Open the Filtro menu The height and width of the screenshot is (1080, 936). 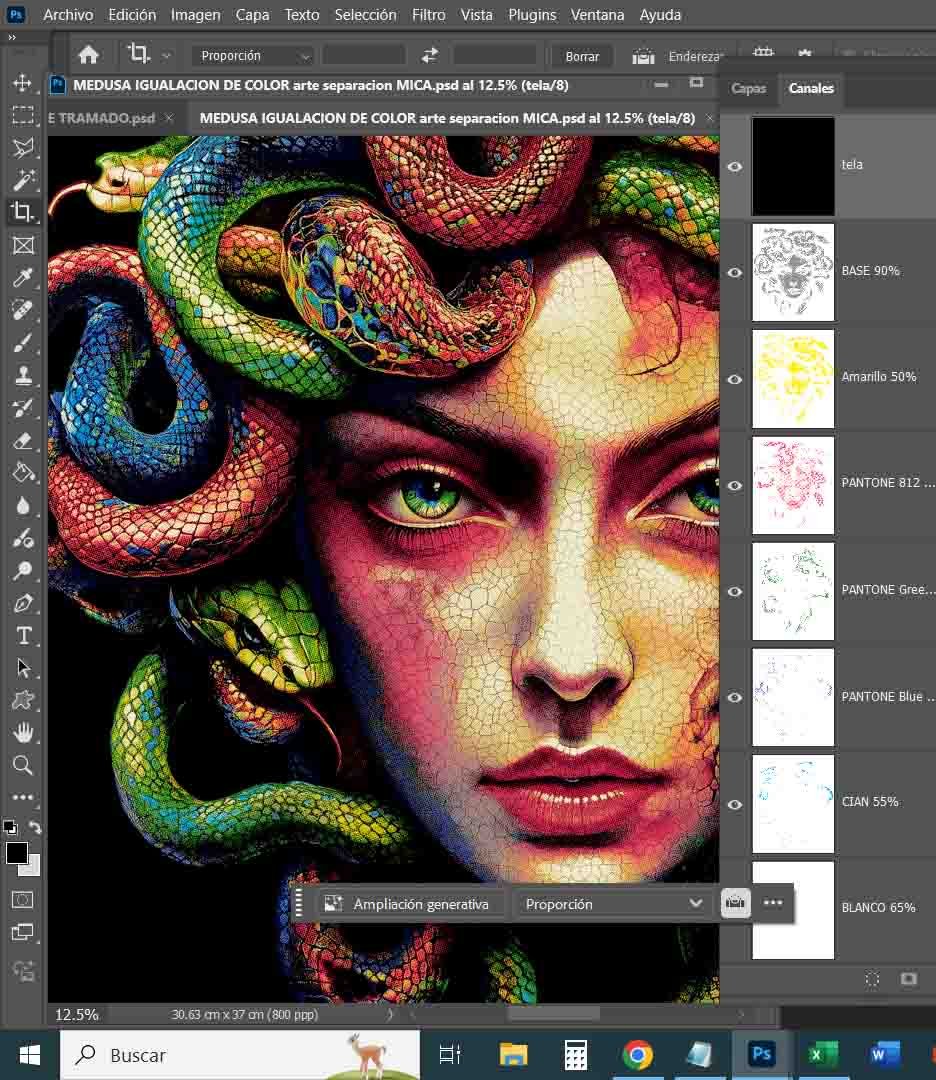point(428,15)
